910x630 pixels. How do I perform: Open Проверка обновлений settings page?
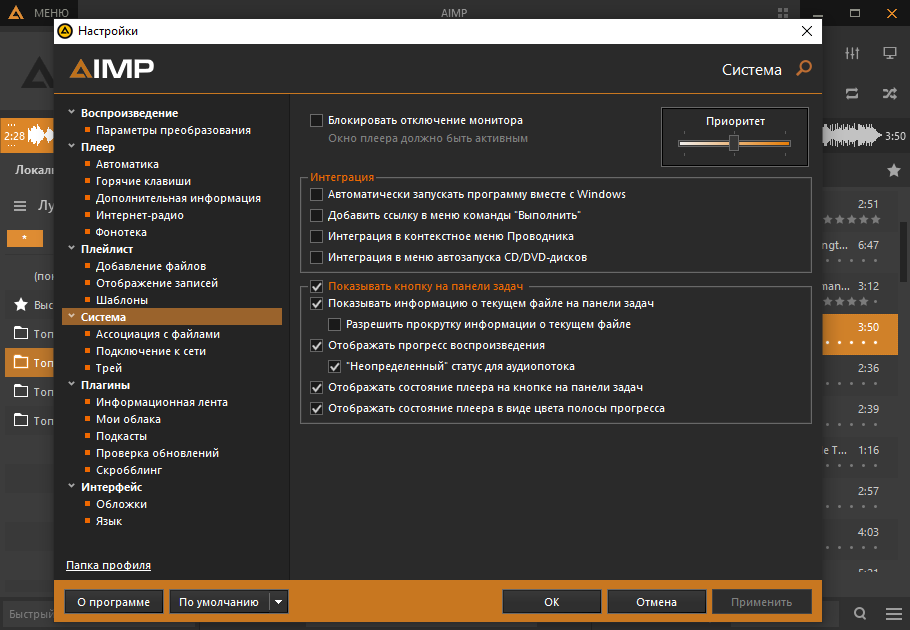coord(157,453)
